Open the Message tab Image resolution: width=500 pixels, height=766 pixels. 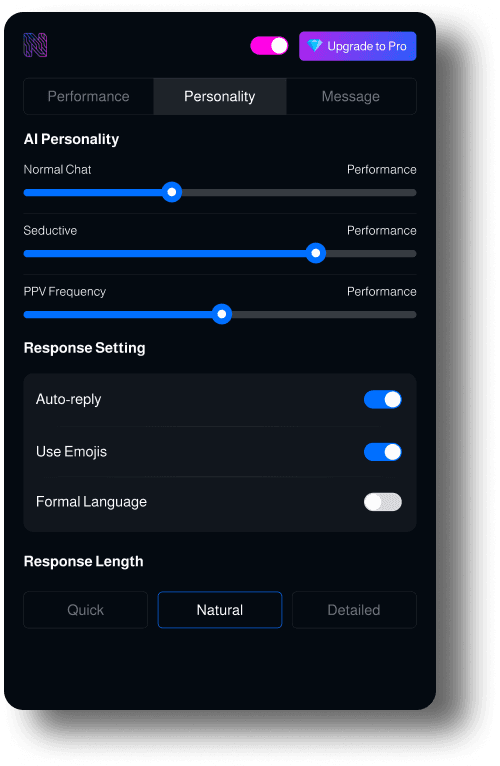click(x=351, y=96)
